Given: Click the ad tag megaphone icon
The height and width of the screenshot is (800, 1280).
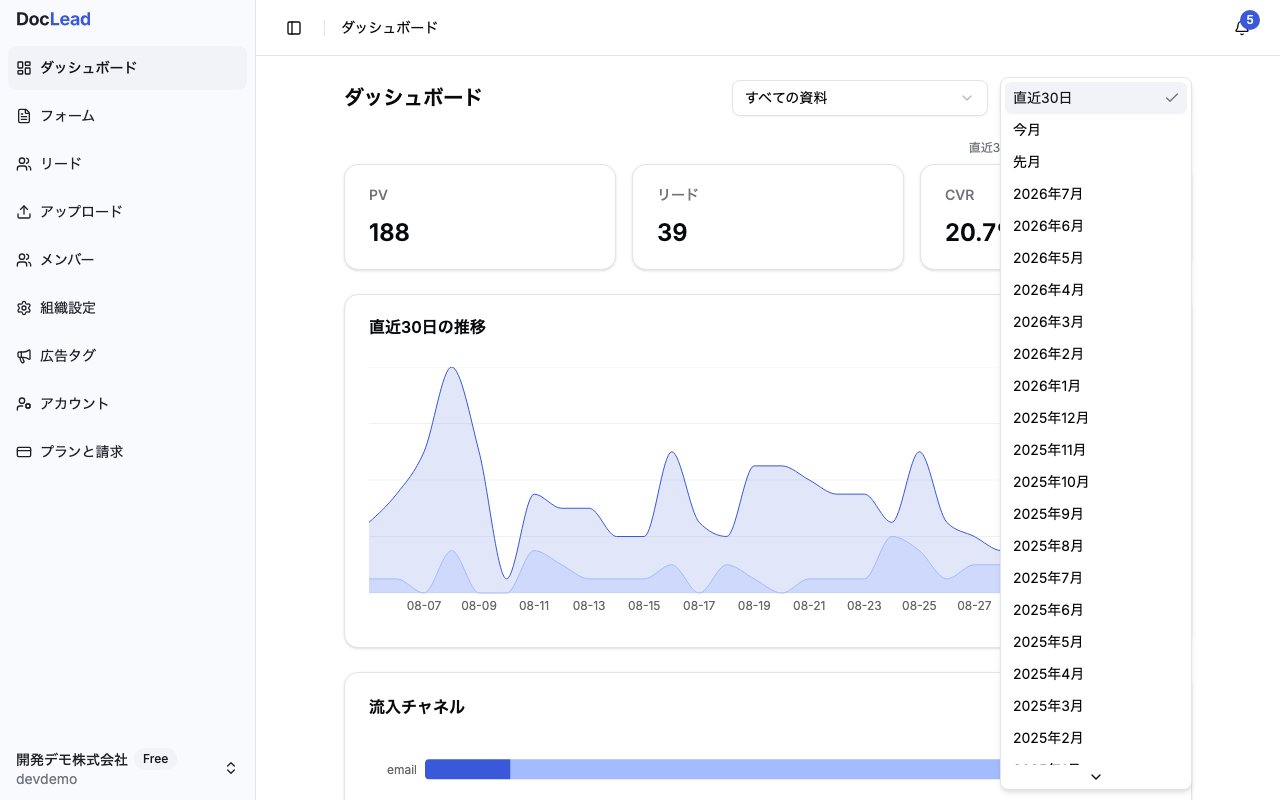Looking at the screenshot, I should click(x=24, y=356).
